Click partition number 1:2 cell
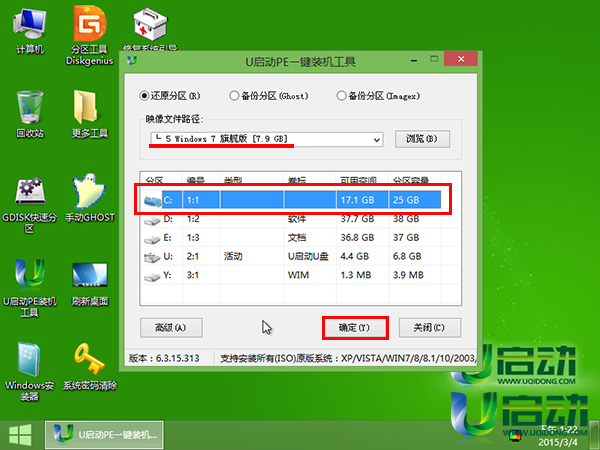600x450 pixels. pyautogui.click(x=193, y=219)
